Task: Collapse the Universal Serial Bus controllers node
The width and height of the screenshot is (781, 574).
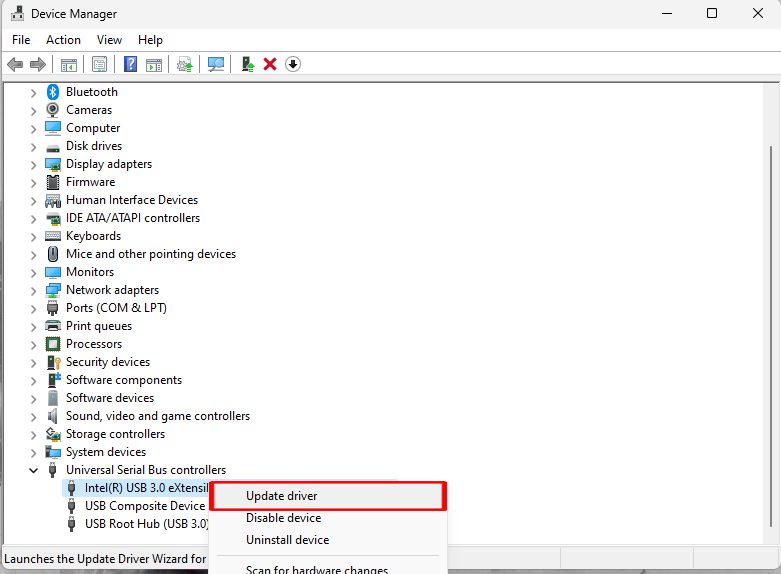Action: pyautogui.click(x=33, y=470)
